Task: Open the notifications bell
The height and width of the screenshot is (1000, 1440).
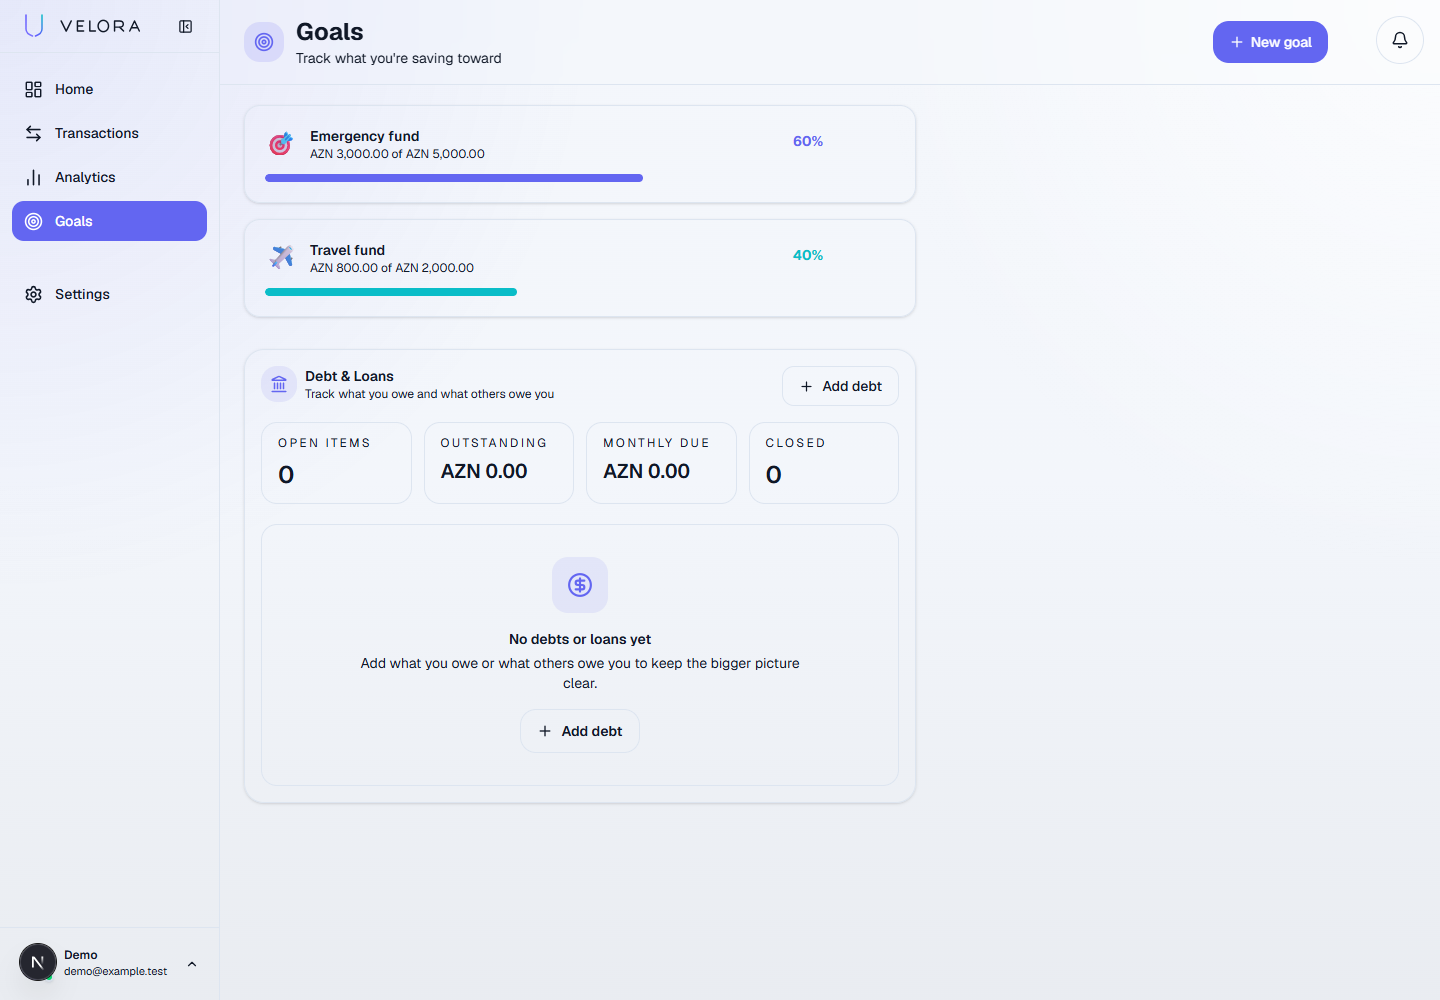Action: point(1400,40)
